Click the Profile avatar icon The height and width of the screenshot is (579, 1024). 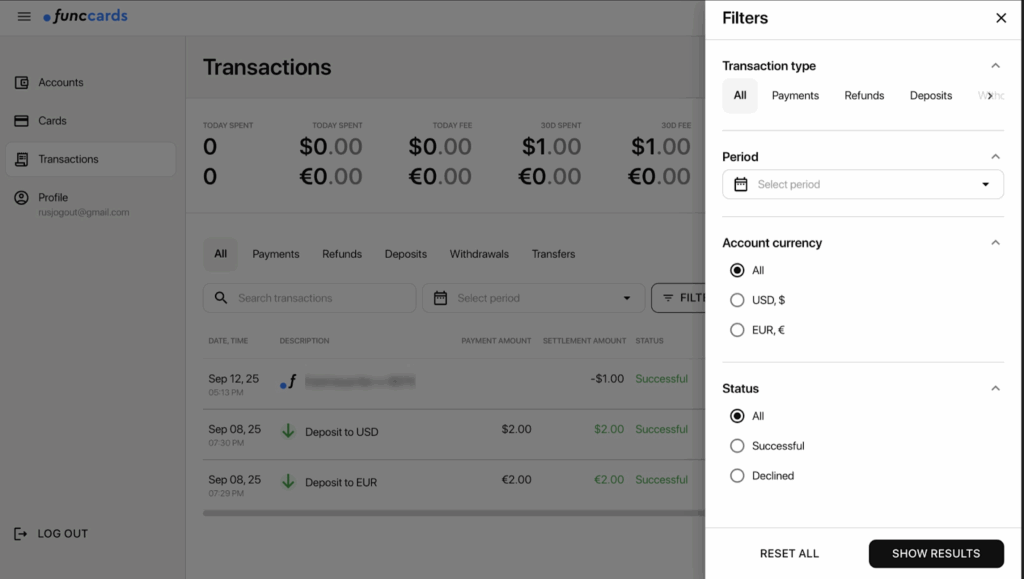coord(22,198)
